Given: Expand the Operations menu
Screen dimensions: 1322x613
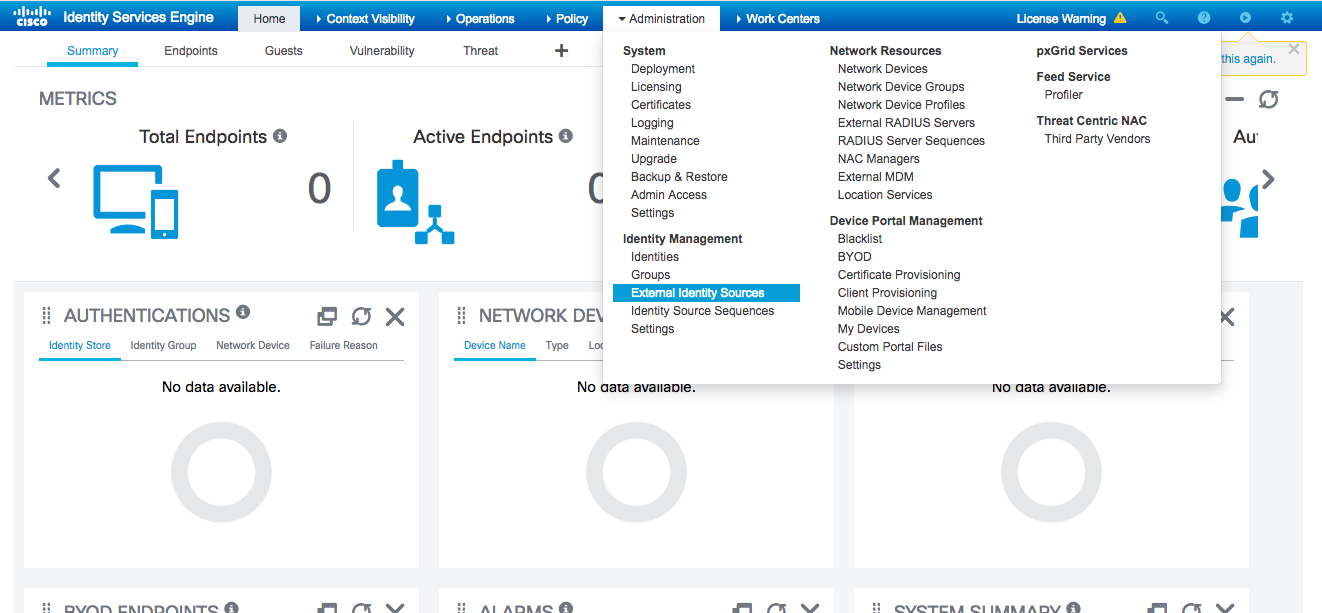Looking at the screenshot, I should point(479,19).
